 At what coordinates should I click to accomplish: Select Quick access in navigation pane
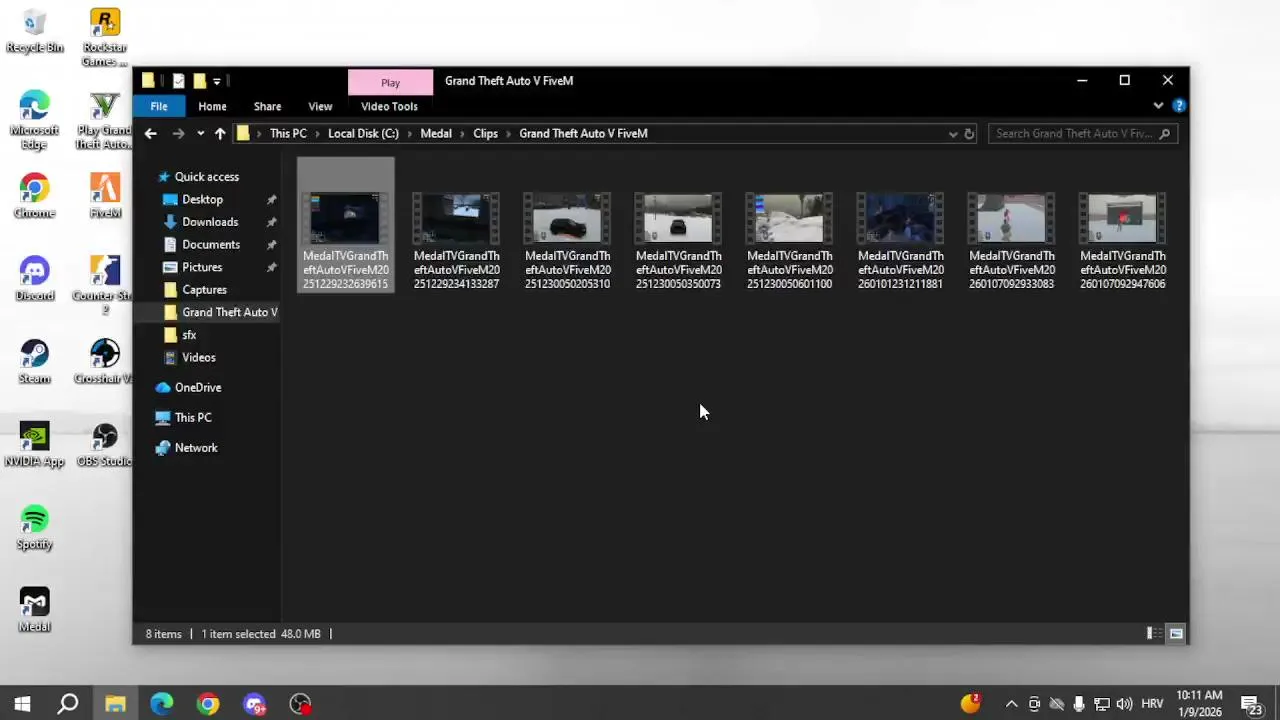coord(207,177)
